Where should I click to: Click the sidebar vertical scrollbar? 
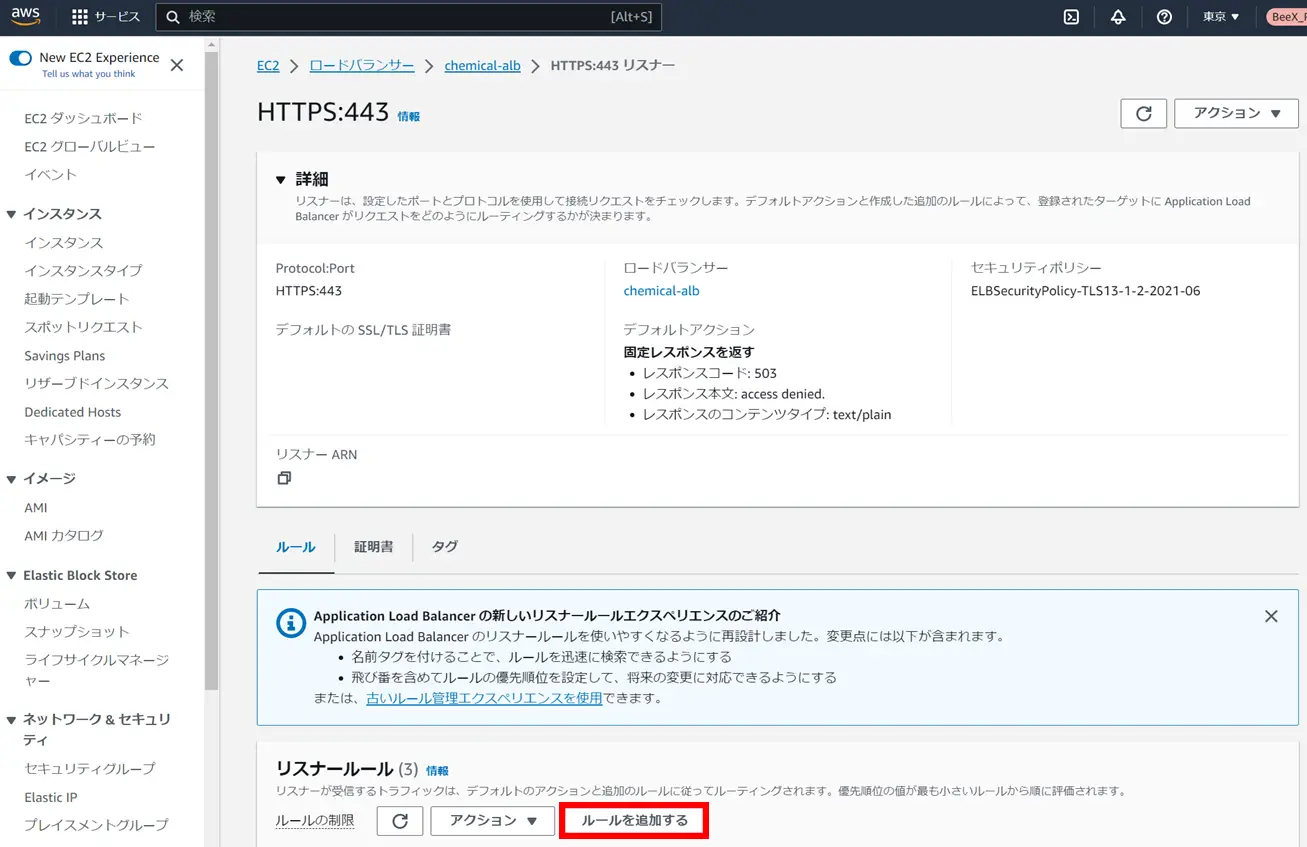point(211,370)
